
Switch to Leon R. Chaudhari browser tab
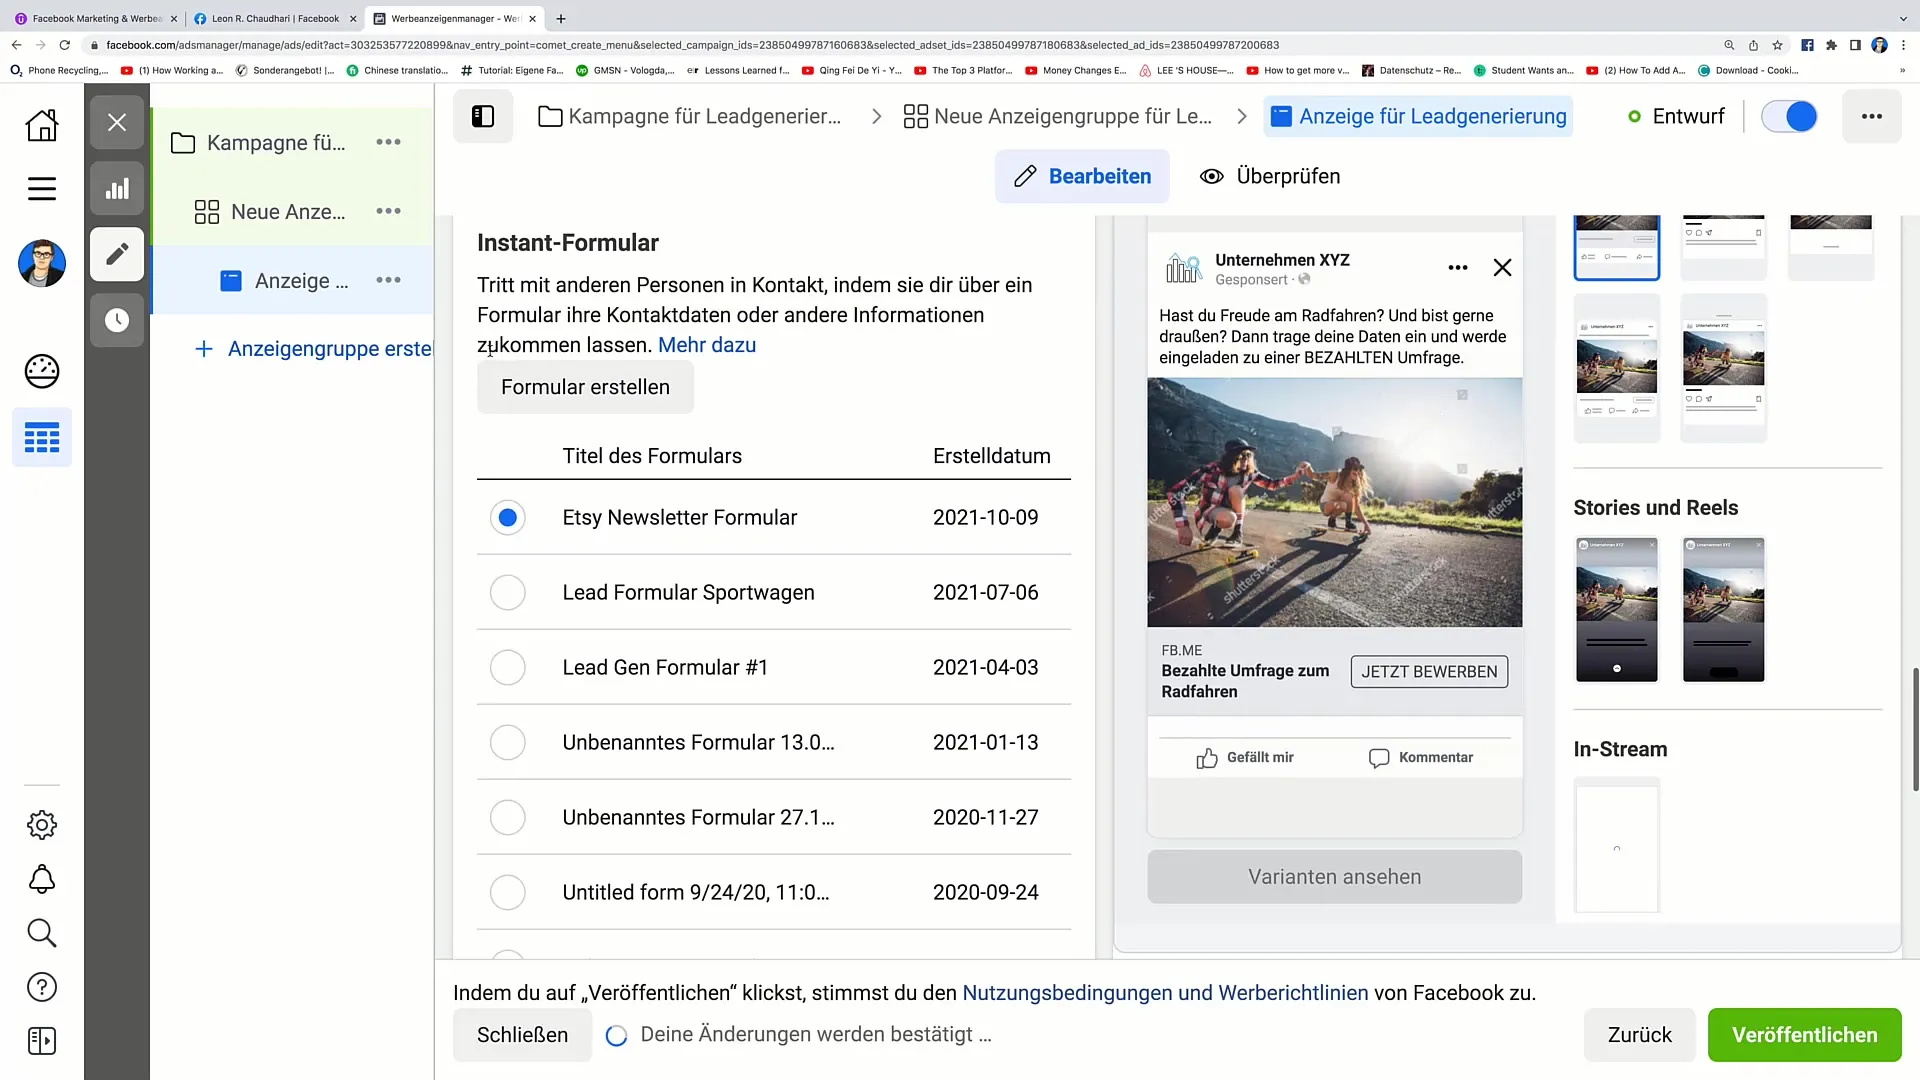pos(275,18)
